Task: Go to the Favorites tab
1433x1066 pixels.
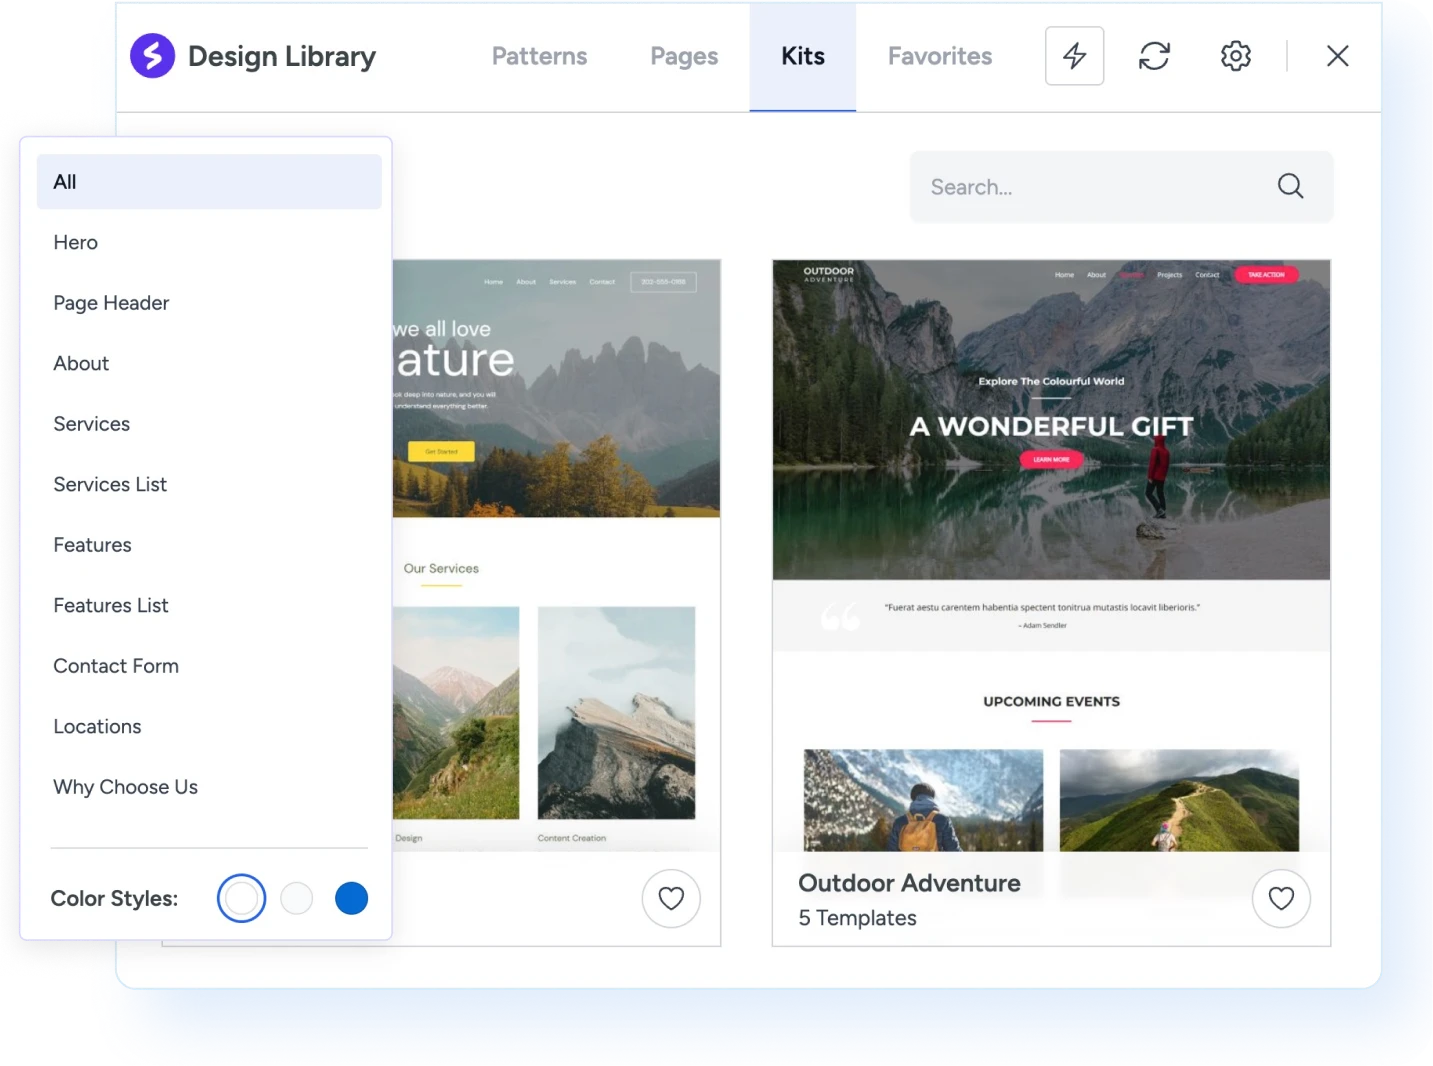Action: click(x=940, y=56)
